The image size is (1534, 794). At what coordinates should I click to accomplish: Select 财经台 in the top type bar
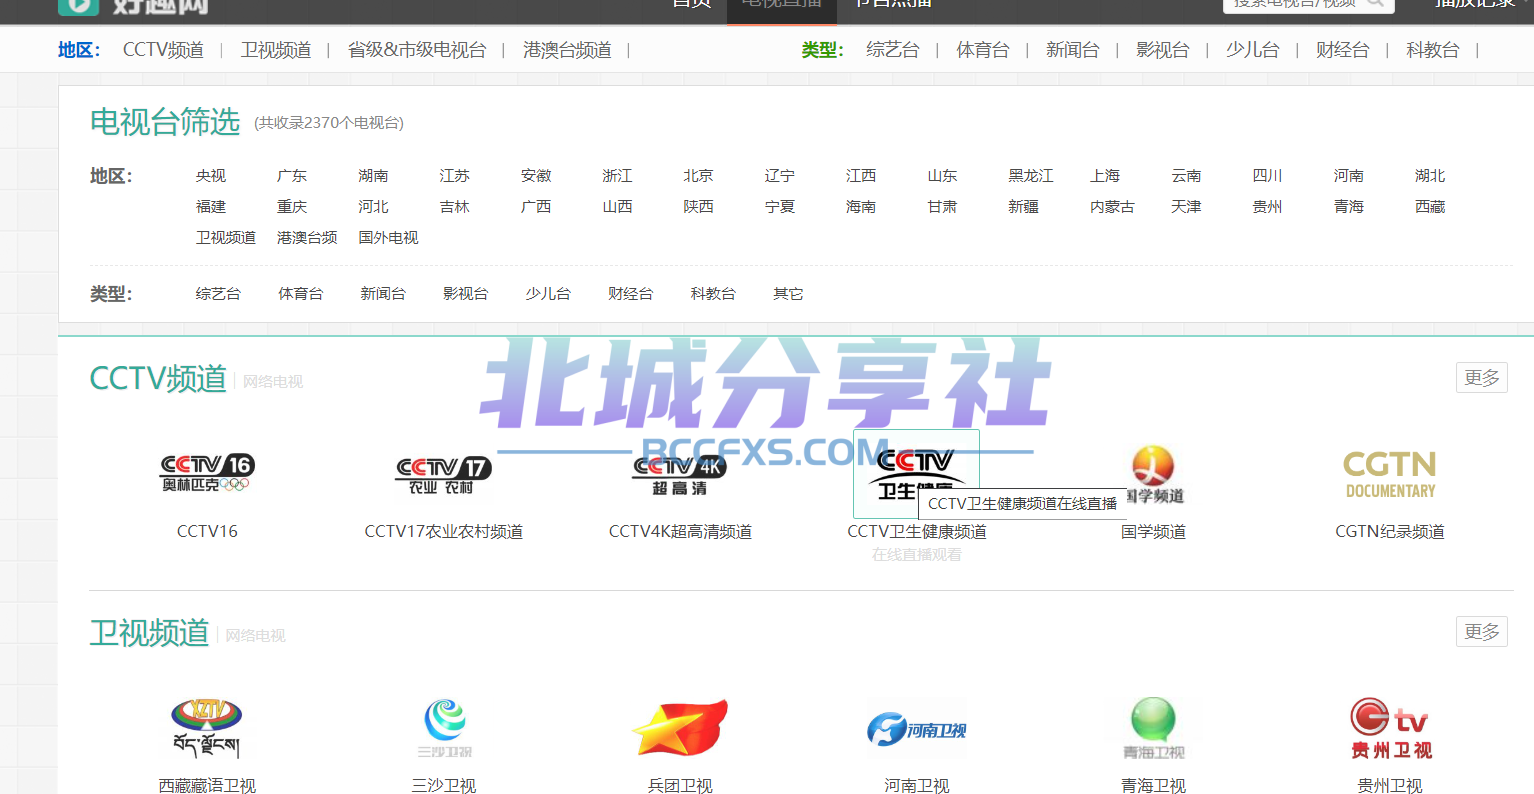[1343, 50]
